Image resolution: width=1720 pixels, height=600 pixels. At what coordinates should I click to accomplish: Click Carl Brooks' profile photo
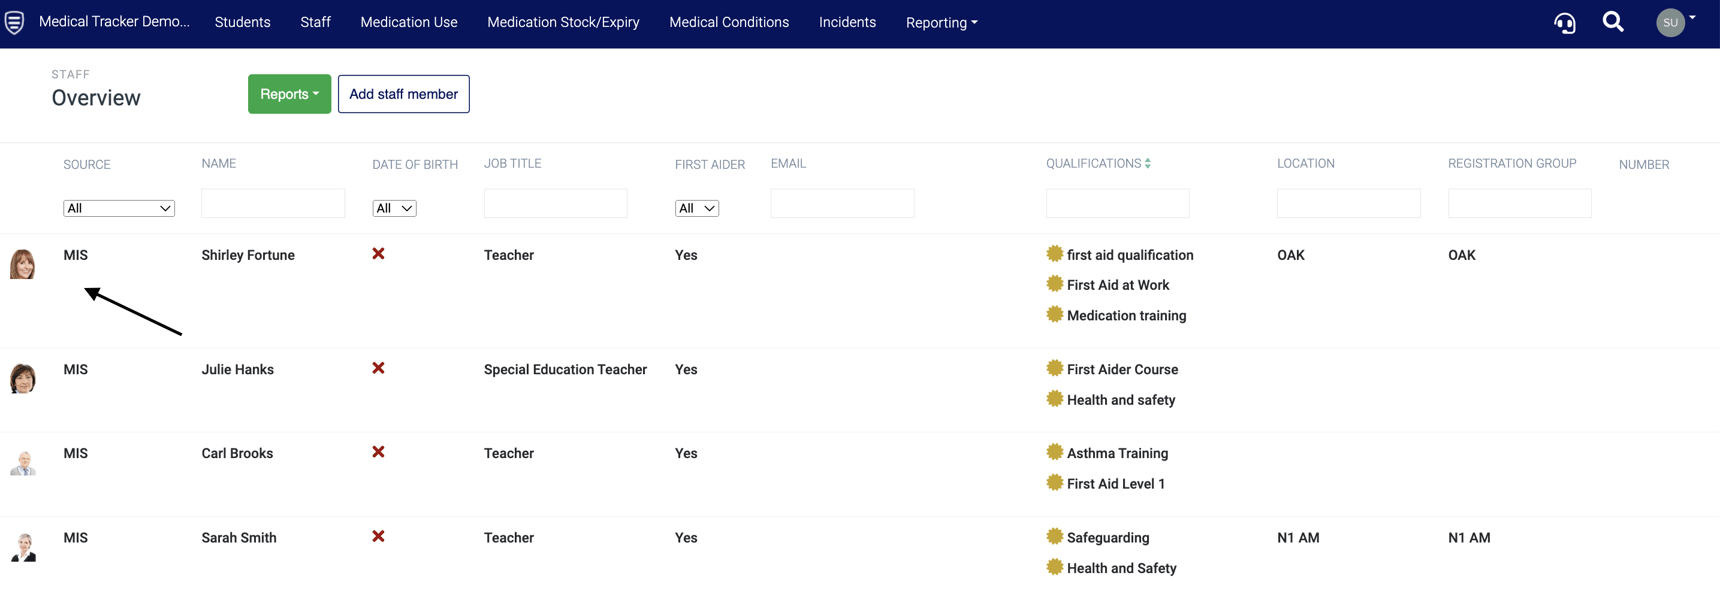point(23,462)
